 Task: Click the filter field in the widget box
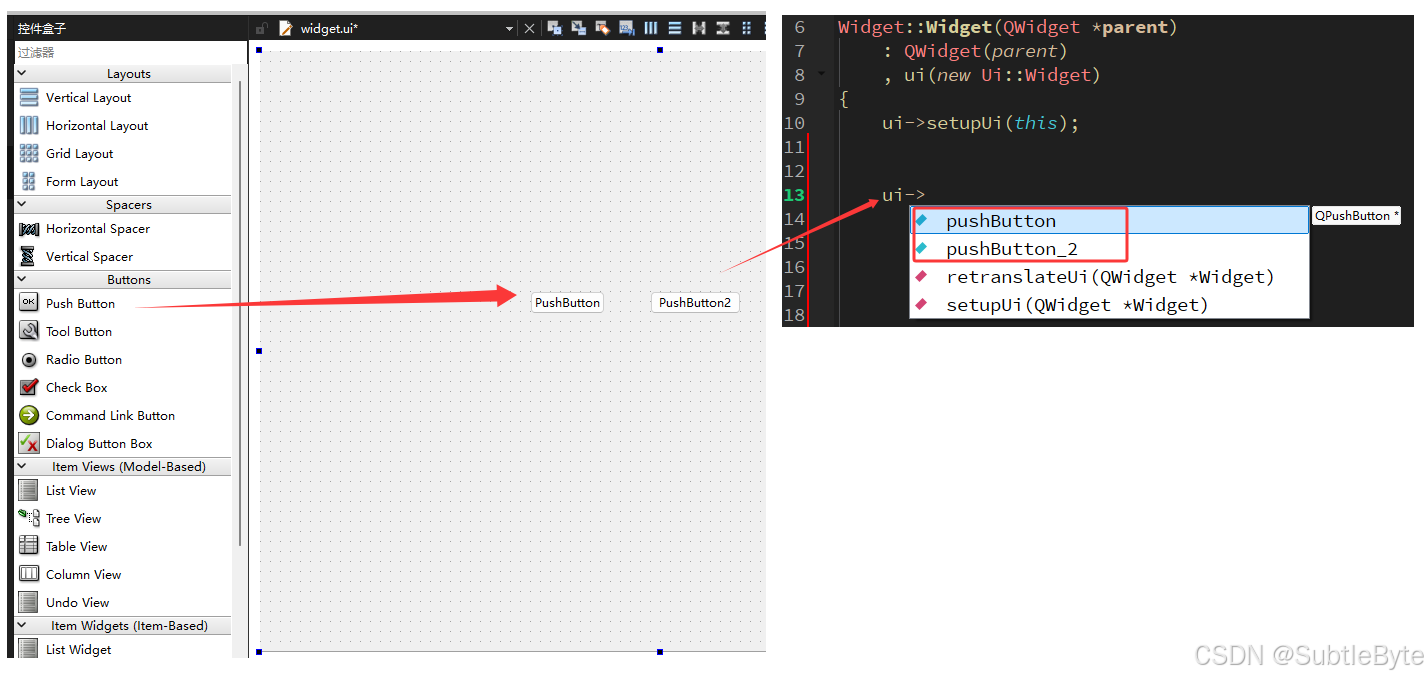click(x=130, y=52)
